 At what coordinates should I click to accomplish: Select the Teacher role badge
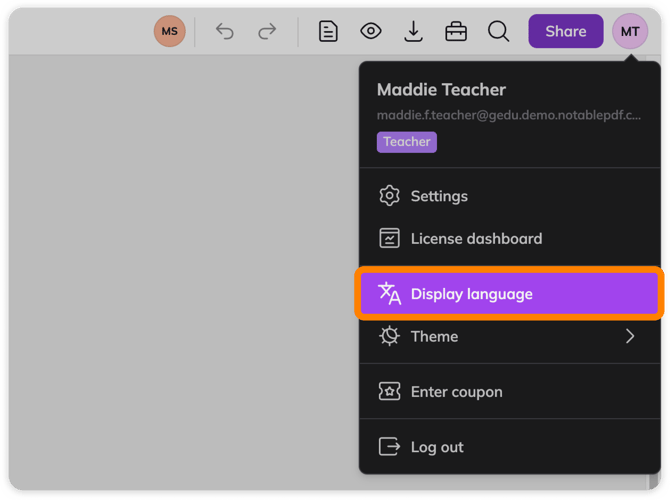click(407, 142)
